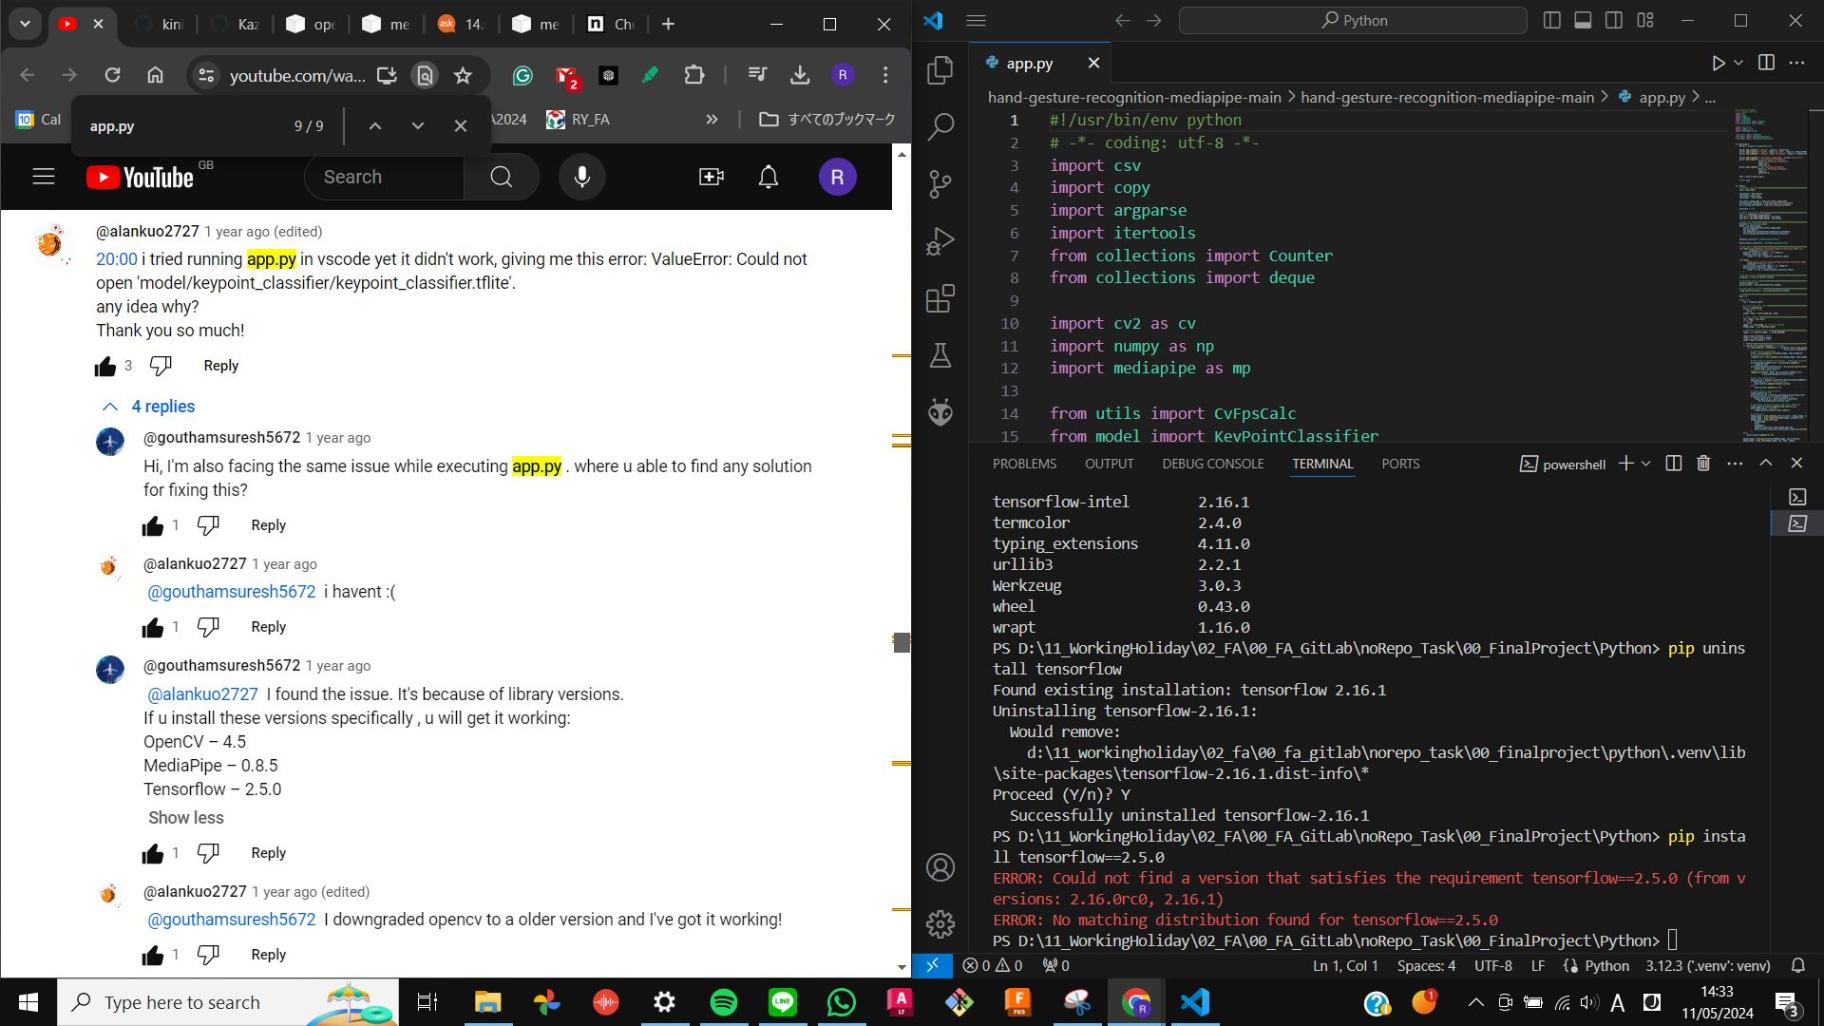The width and height of the screenshot is (1824, 1026).
Task: Toggle VS Code bottom panel layout
Action: [x=1583, y=20]
